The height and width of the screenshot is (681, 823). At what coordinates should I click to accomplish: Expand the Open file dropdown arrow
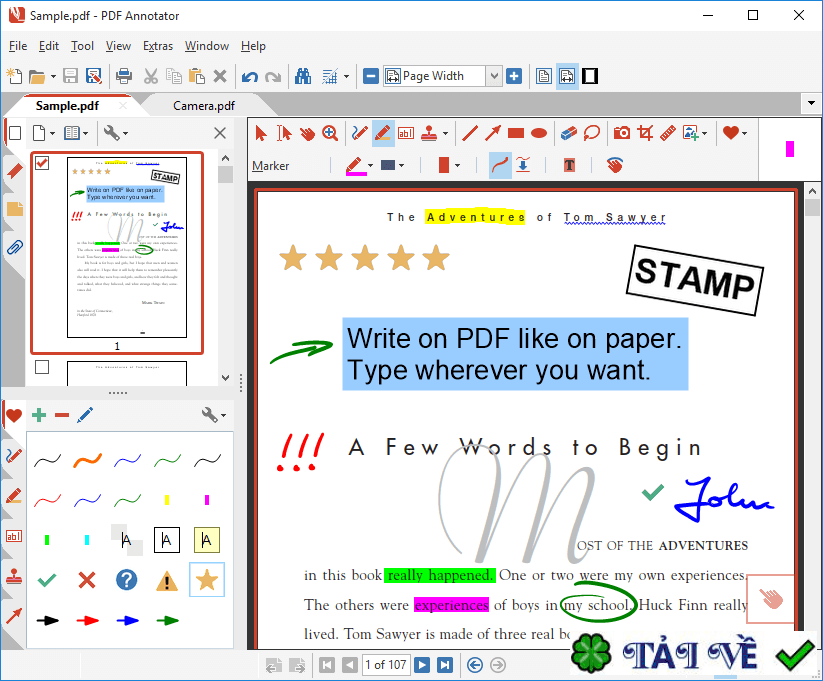click(x=53, y=77)
